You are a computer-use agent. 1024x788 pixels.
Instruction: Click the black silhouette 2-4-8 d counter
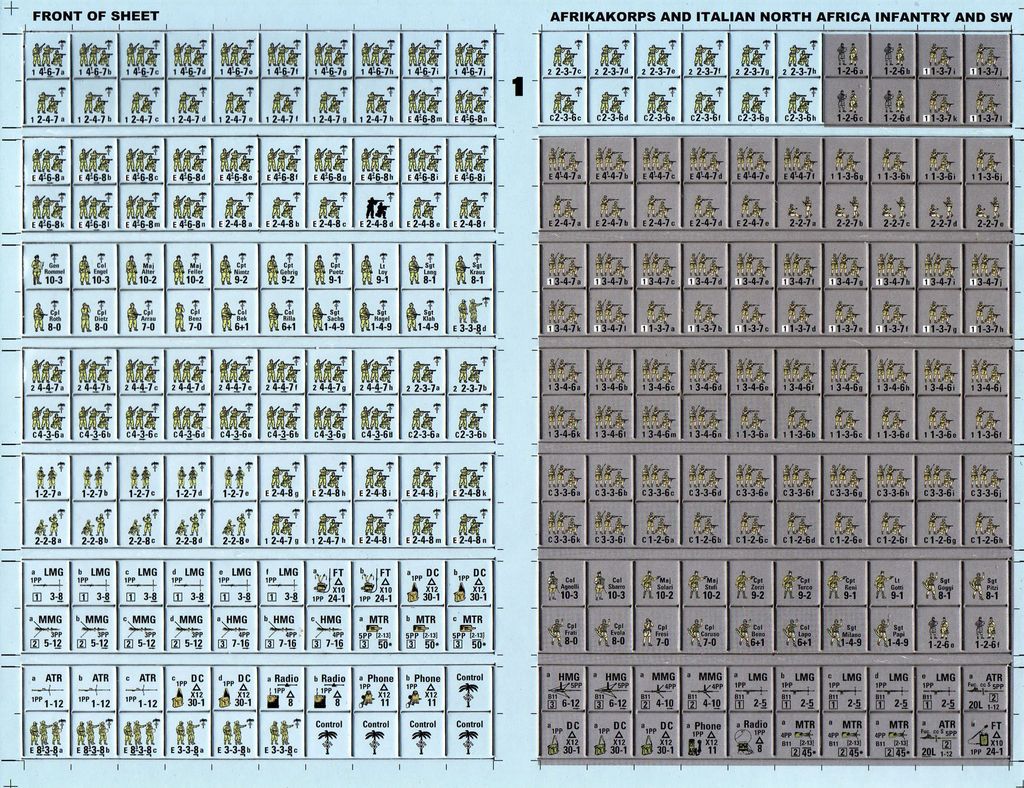377,209
